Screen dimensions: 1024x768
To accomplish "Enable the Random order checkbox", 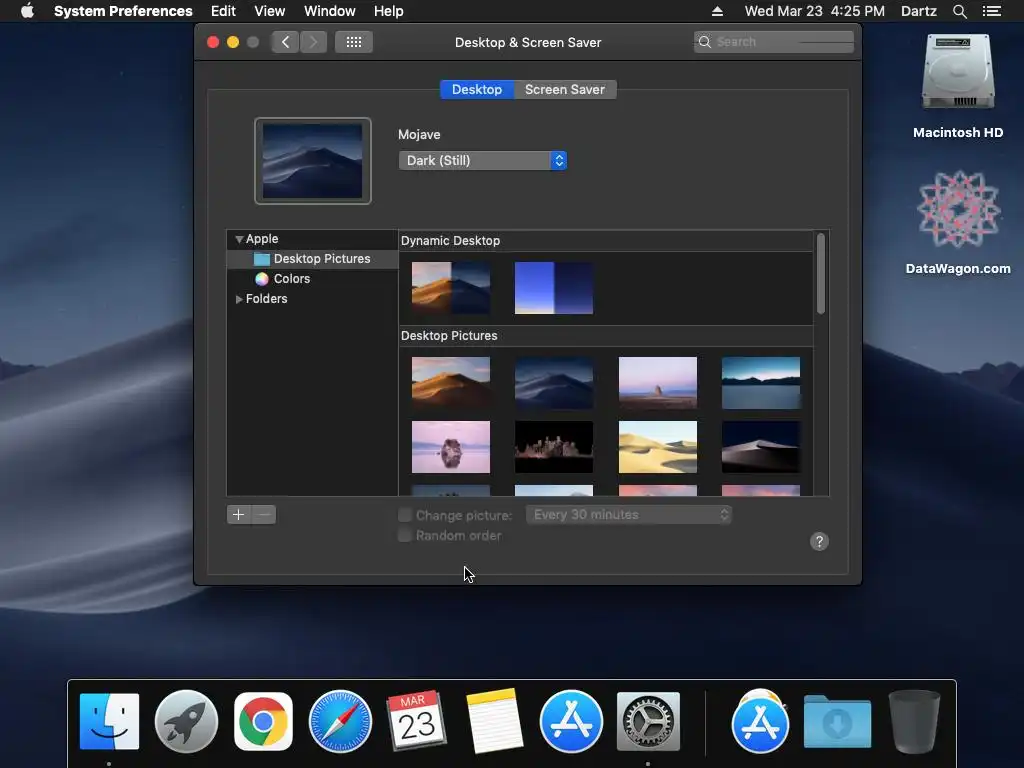I will click(405, 536).
